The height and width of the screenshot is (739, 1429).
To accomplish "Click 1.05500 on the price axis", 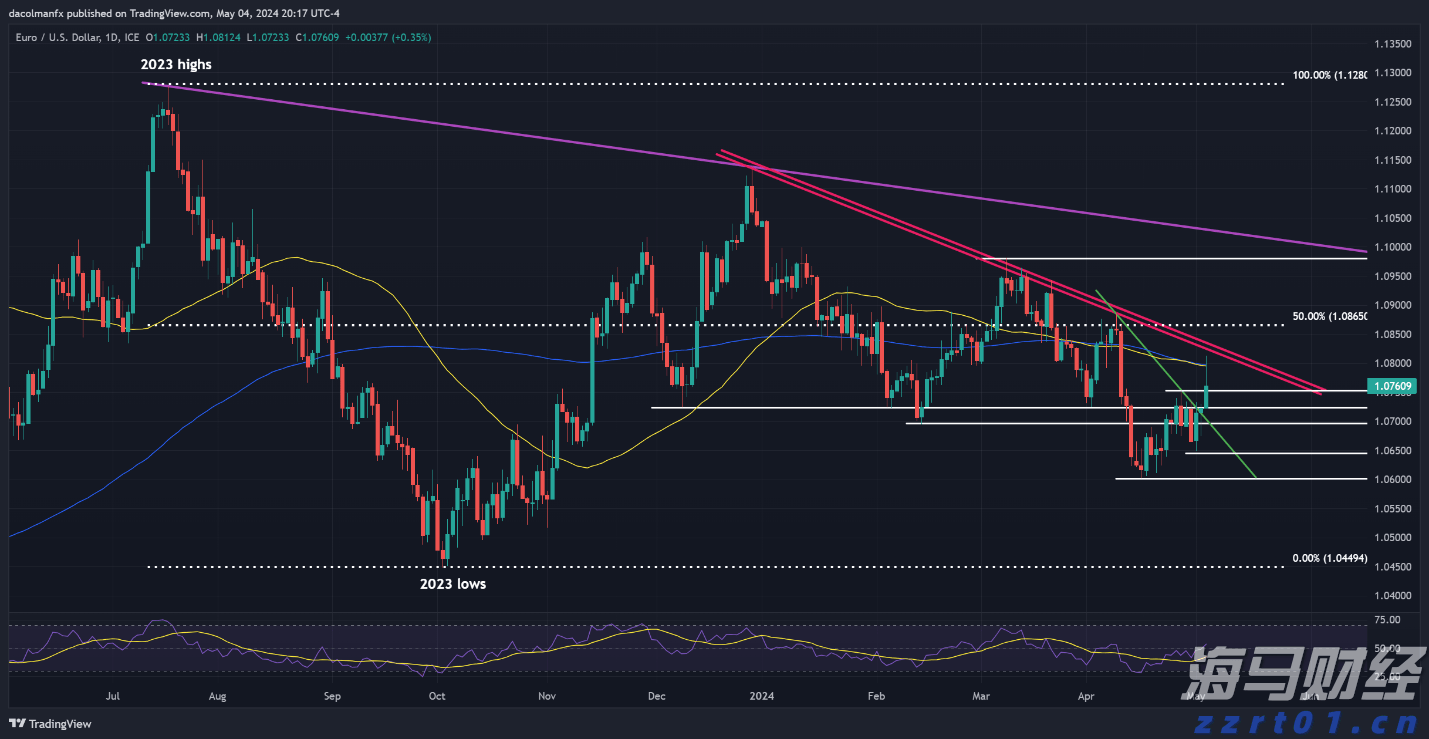I will [1392, 509].
